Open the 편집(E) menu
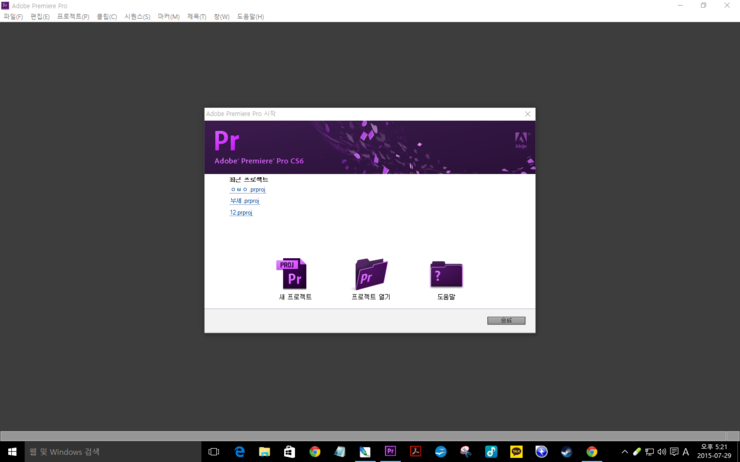Screen dimensions: 740x462 [40, 17]
